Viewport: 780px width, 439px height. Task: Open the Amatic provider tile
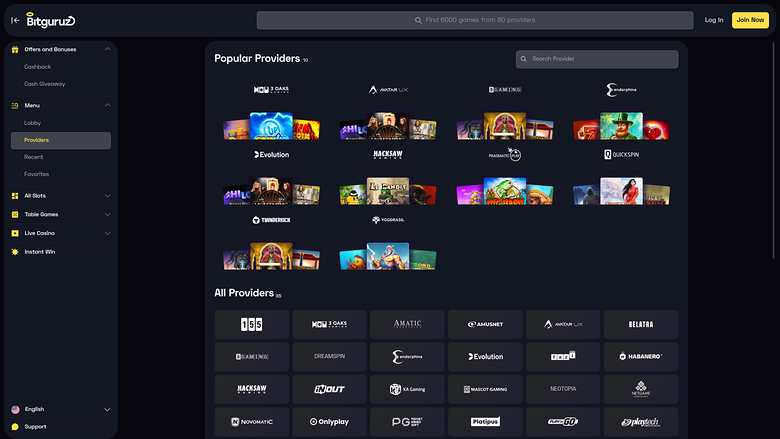pos(407,324)
